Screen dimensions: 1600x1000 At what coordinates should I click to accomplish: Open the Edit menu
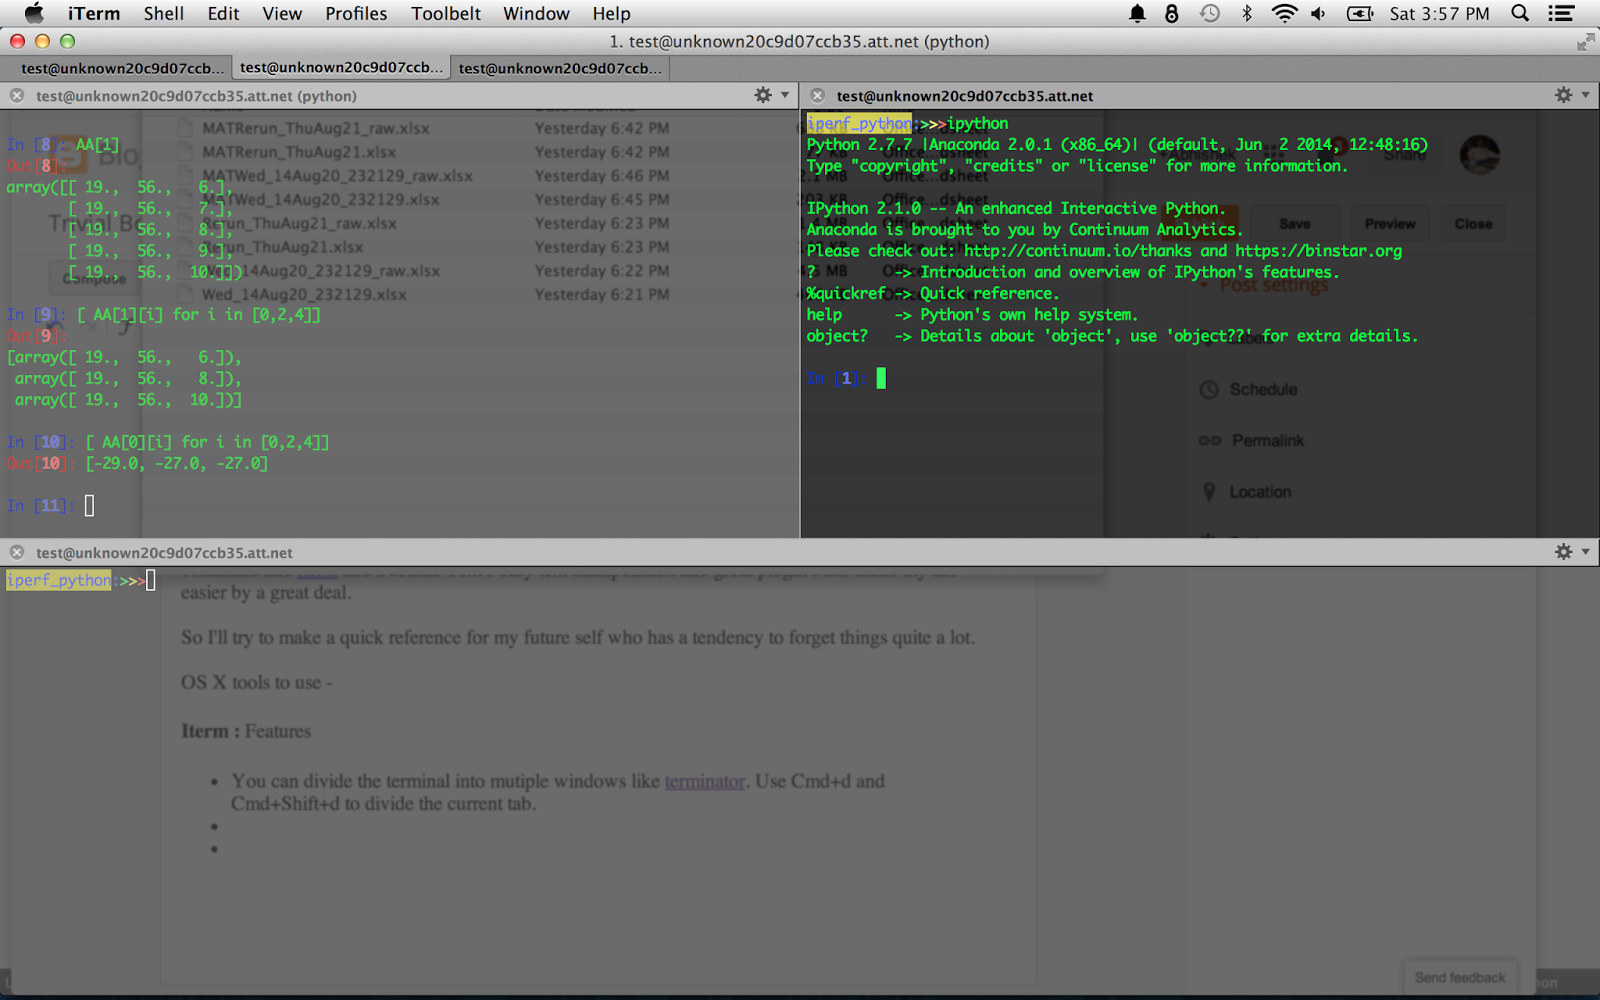223,13
